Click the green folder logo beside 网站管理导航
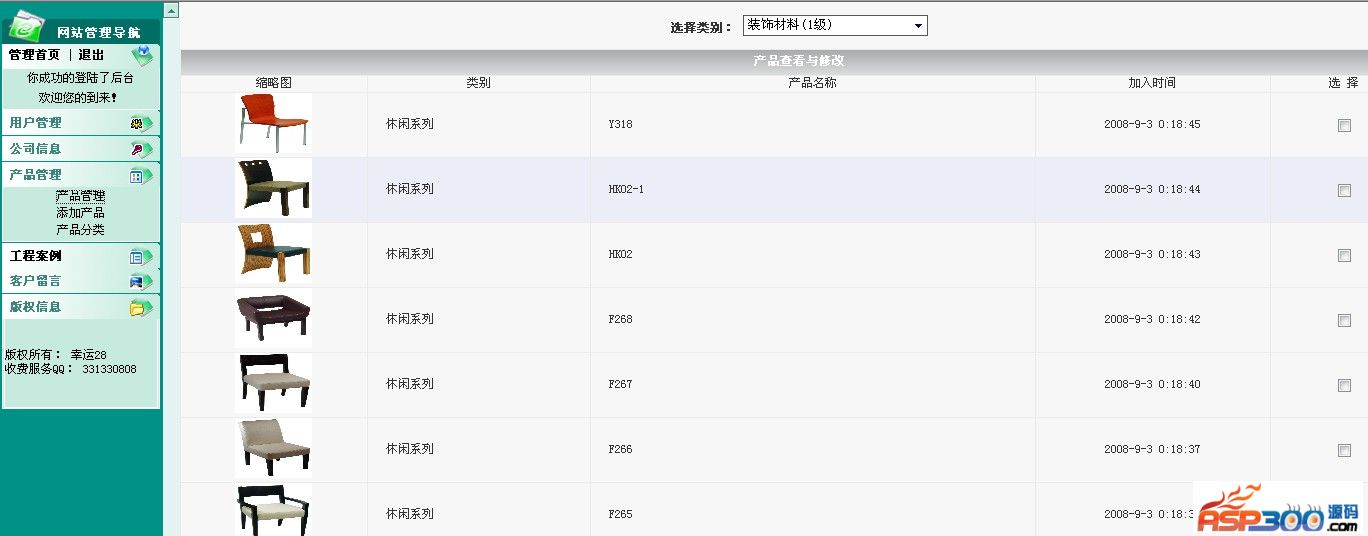 [x=27, y=25]
